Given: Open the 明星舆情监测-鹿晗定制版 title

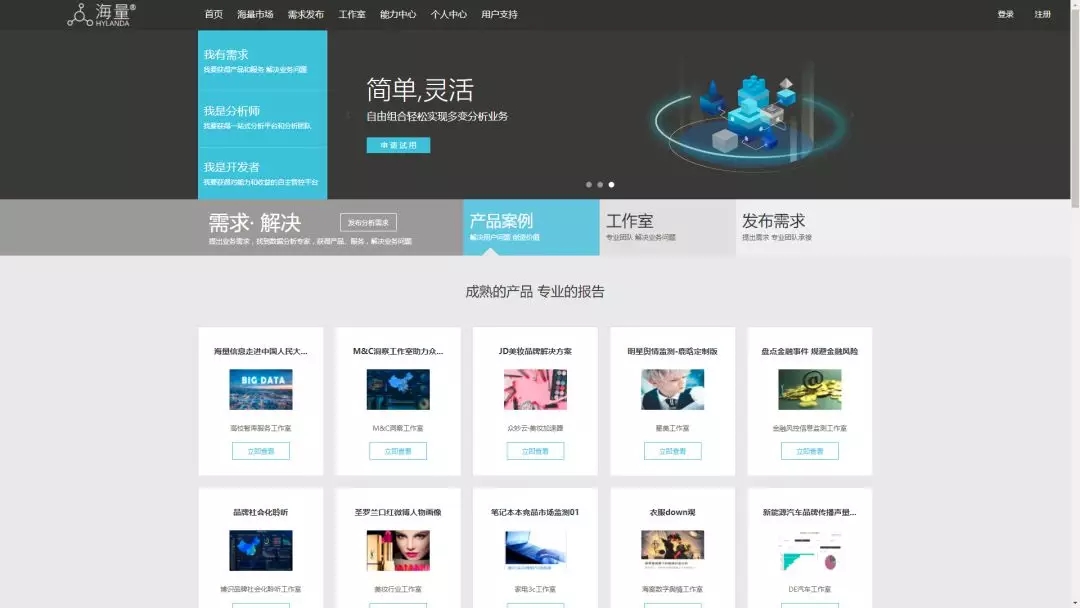Looking at the screenshot, I should click(672, 351).
